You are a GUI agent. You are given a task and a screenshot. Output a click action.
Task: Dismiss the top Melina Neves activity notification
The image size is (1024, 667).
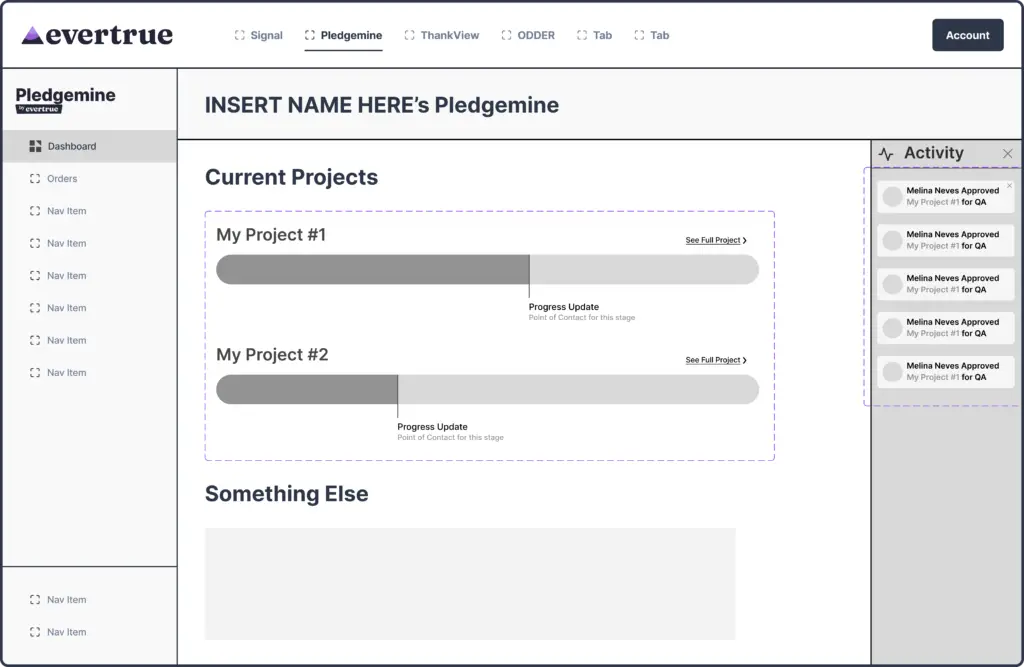tap(1010, 186)
